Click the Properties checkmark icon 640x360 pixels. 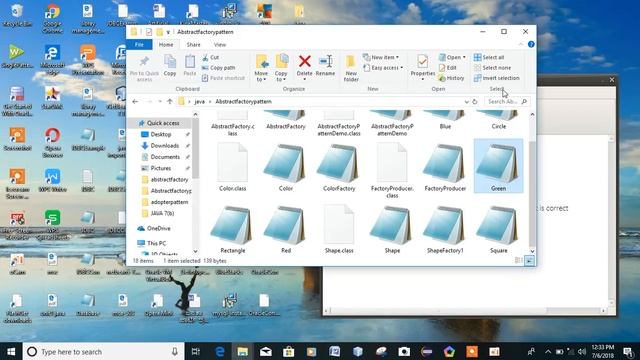pos(422,61)
